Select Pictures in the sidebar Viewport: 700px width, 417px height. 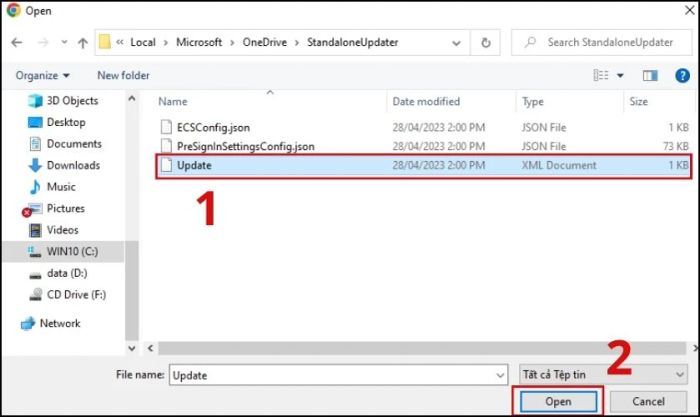tap(66, 208)
